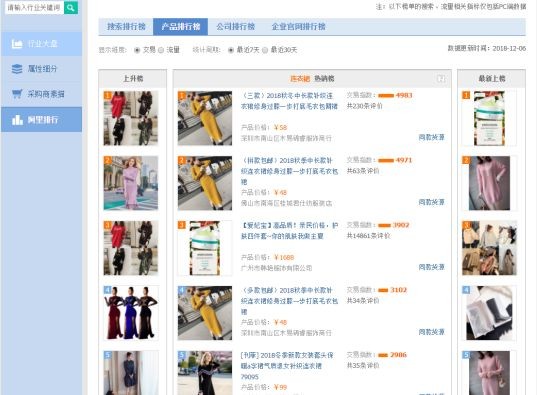Select the 流量 display dimension radio
The height and width of the screenshot is (395, 537).
pyautogui.click(x=161, y=50)
